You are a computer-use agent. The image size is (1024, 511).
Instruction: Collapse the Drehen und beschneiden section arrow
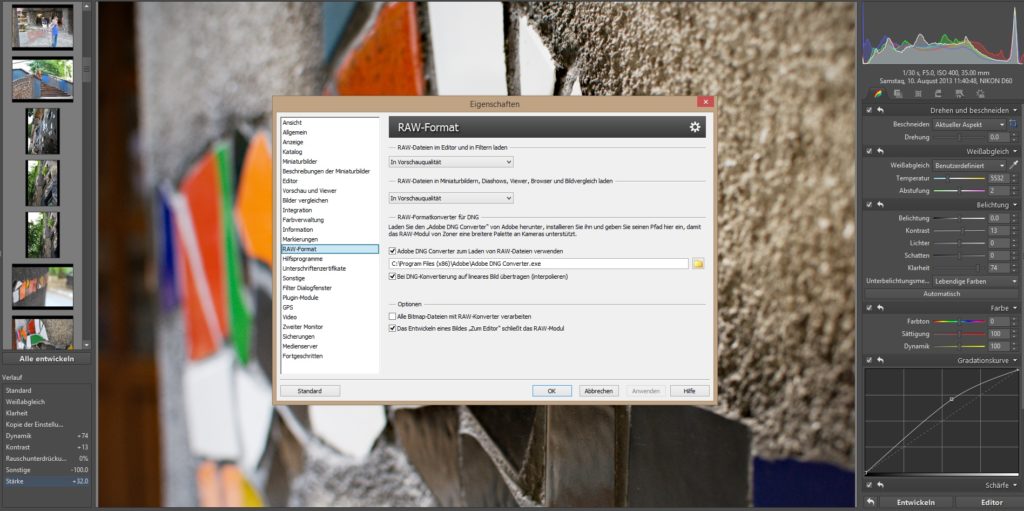point(1015,110)
